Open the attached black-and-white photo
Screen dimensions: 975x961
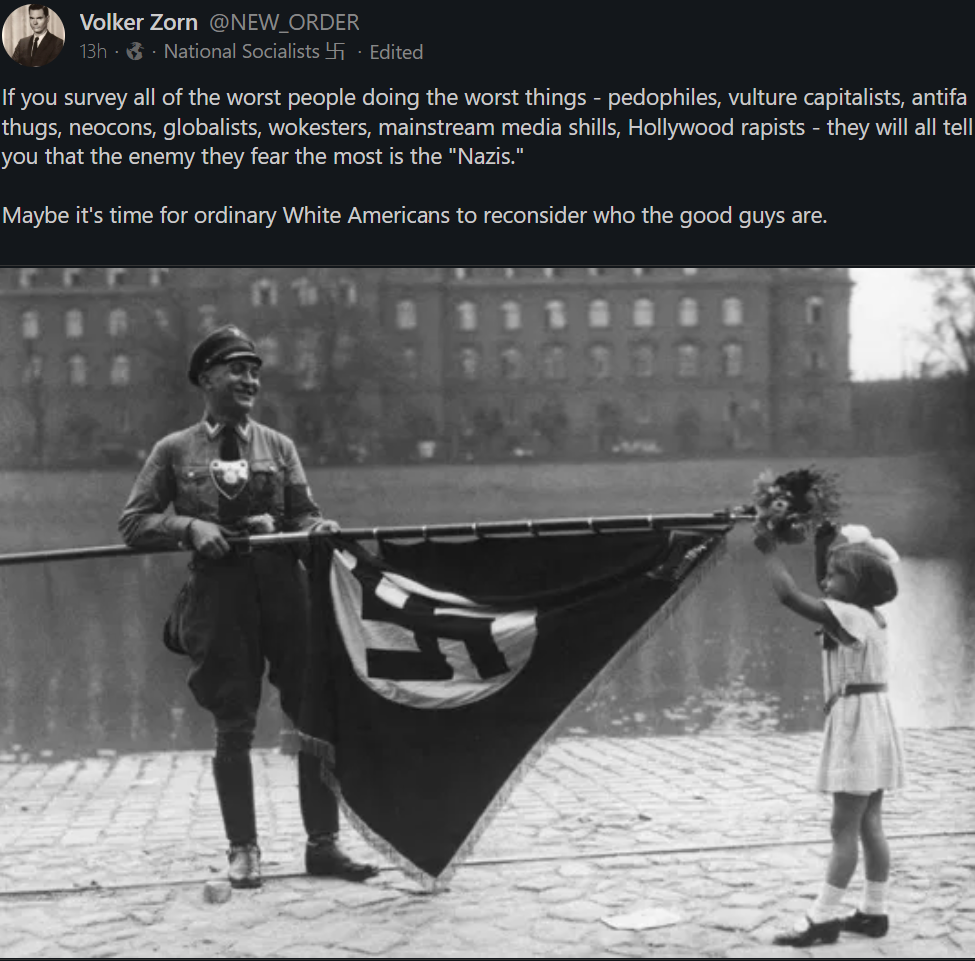(488, 613)
